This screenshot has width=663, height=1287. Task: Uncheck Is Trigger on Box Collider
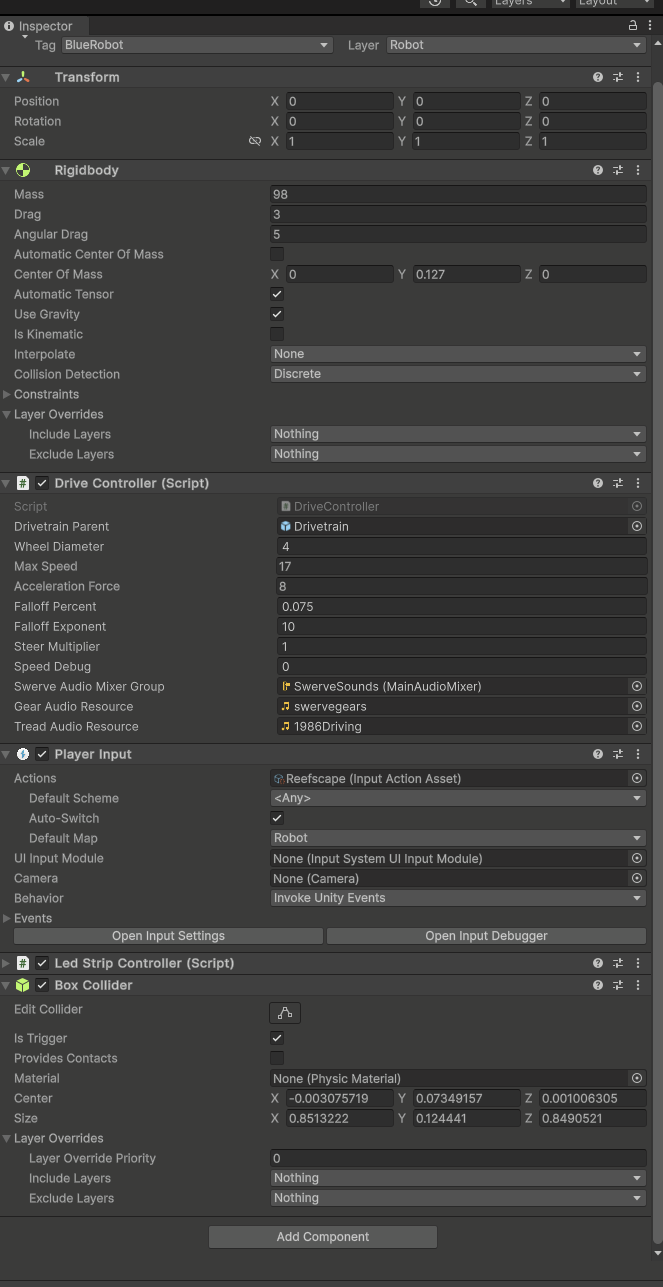pos(277,1038)
